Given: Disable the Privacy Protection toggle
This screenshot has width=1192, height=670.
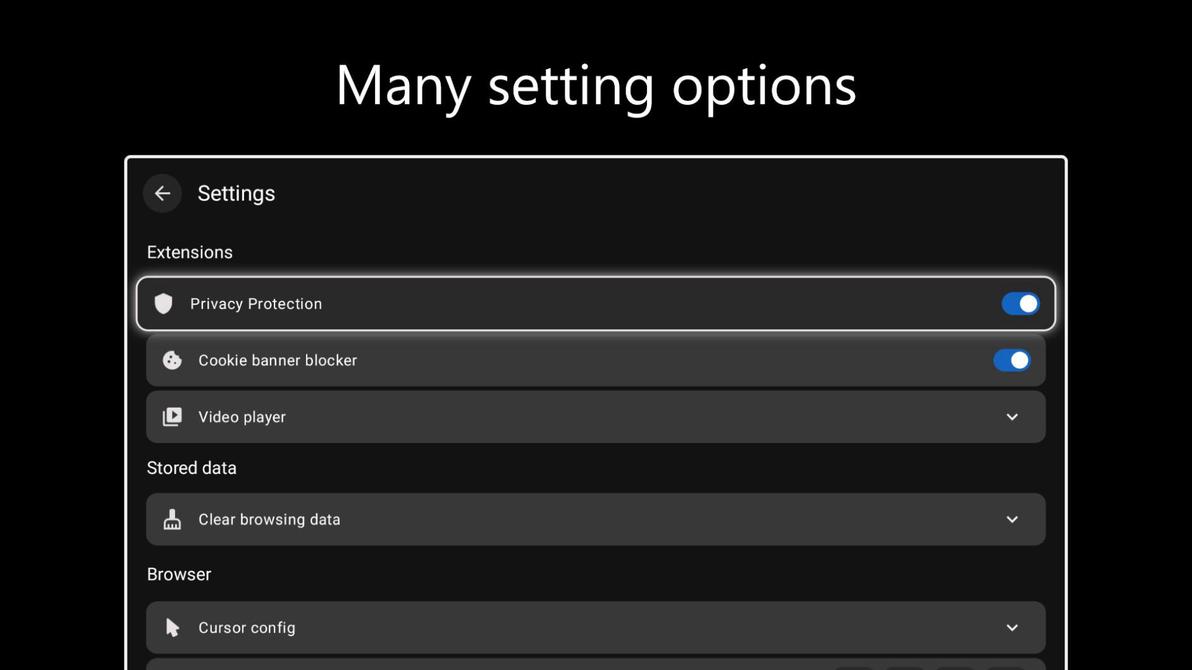Looking at the screenshot, I should (x=1020, y=304).
